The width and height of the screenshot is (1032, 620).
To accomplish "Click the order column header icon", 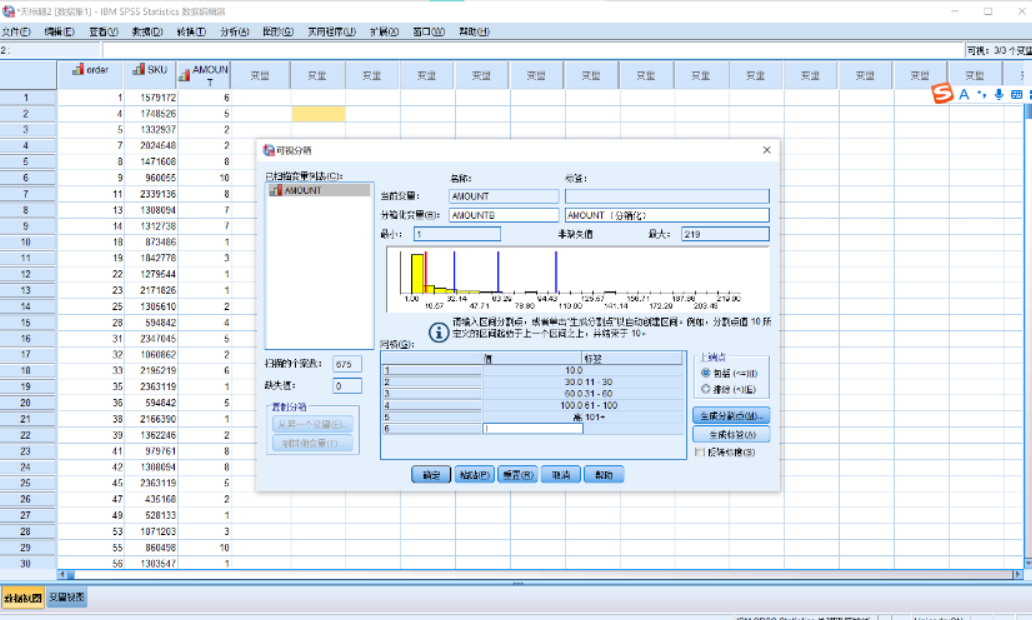I will click(78, 69).
